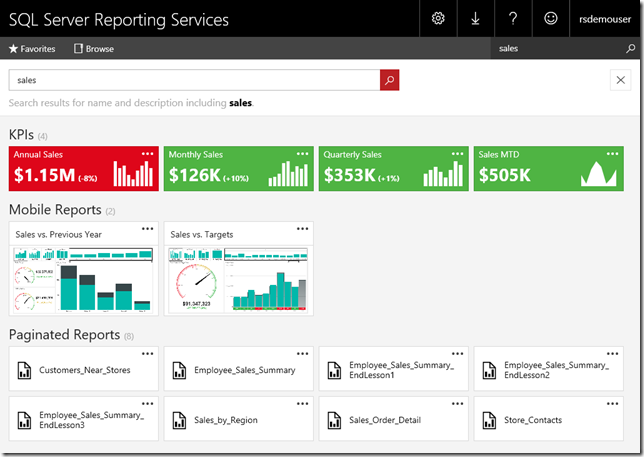Screen dimensions: 644x457
Task: Open the Customers_Near_Stores report icon
Action: pos(26,371)
